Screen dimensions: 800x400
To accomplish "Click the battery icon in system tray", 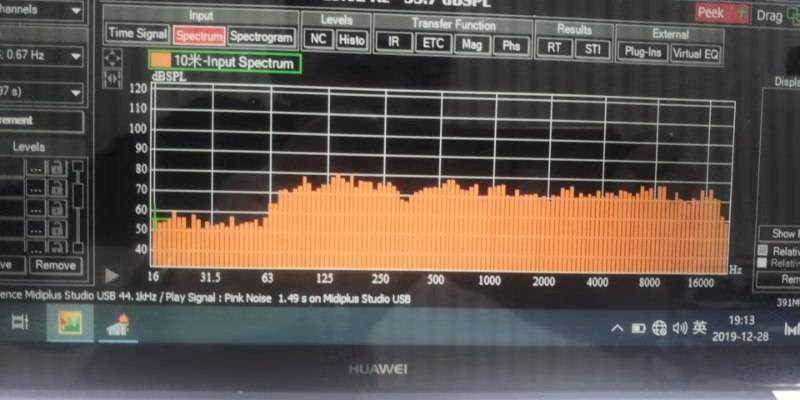I will [x=638, y=328].
